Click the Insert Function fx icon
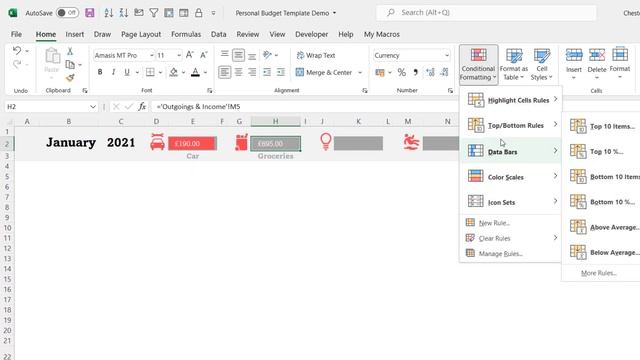This screenshot has height=360, width=640. [142, 107]
